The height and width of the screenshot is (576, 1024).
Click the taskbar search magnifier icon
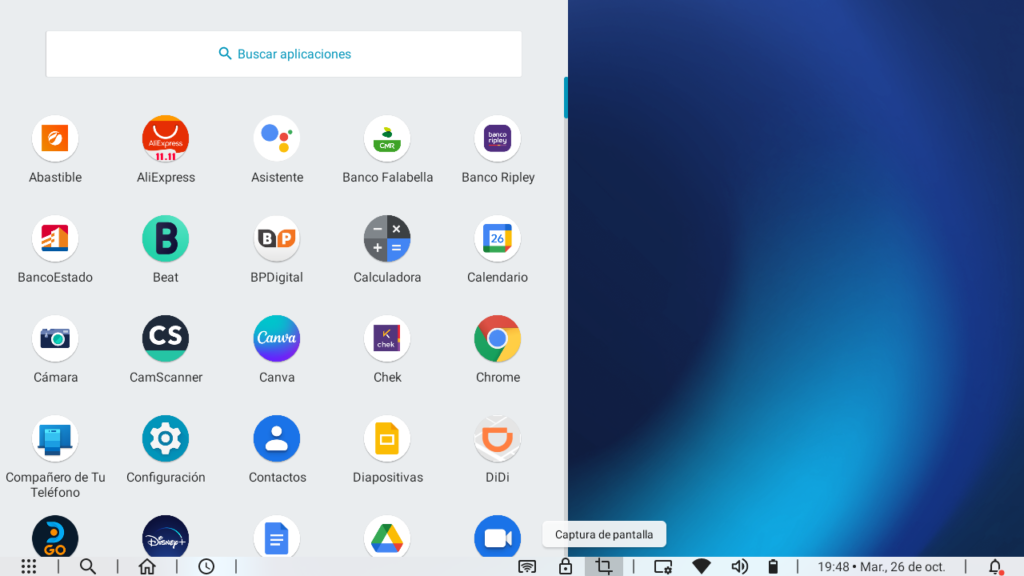(x=88, y=566)
